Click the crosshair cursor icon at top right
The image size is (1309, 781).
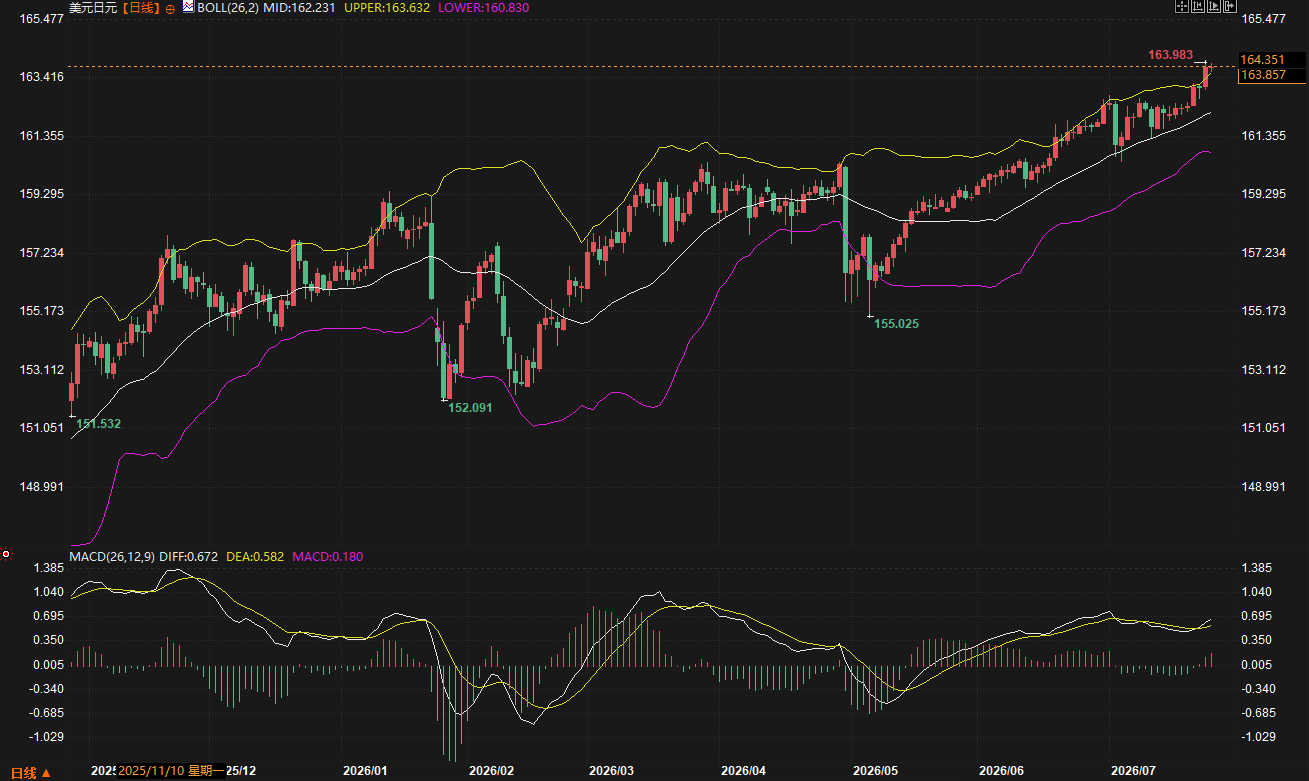click(x=1182, y=6)
